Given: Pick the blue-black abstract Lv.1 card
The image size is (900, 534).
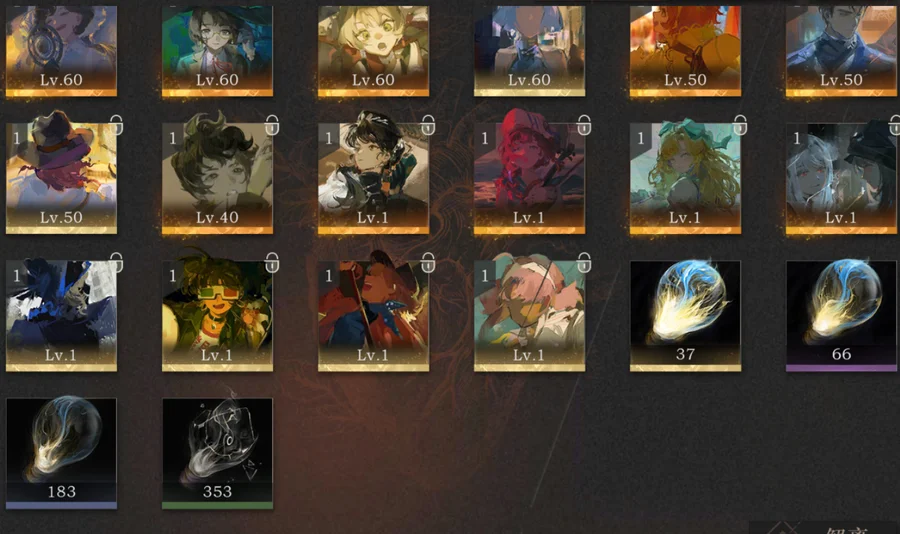Looking at the screenshot, I should pos(61,316).
